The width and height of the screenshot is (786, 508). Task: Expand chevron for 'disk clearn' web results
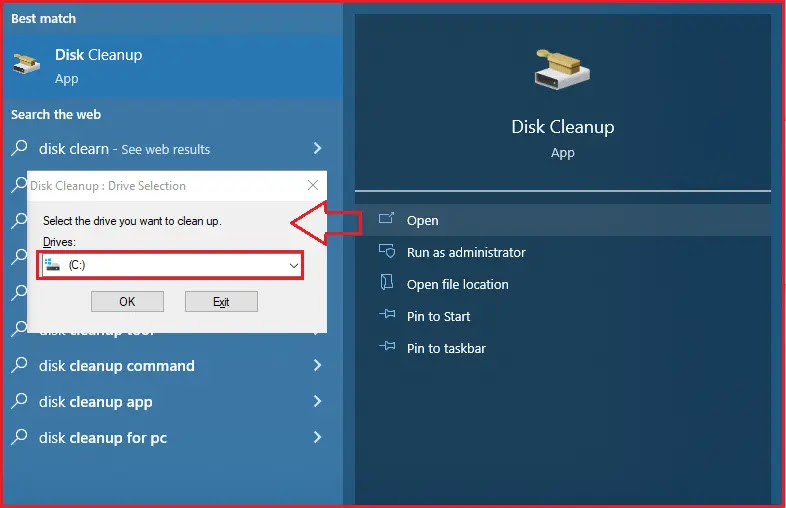[x=317, y=148]
